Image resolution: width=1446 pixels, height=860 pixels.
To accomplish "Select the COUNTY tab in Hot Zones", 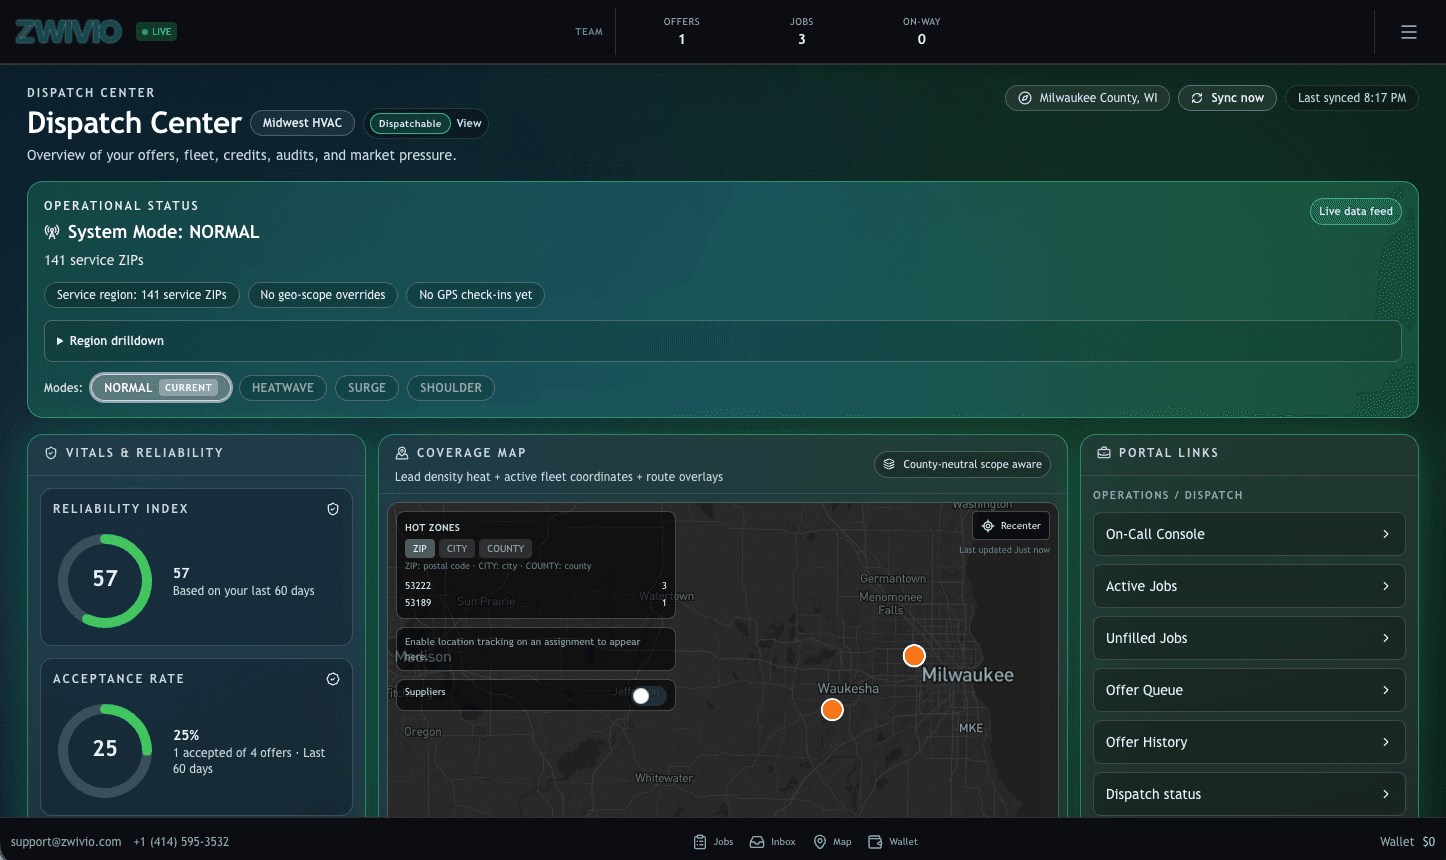I will (505, 549).
